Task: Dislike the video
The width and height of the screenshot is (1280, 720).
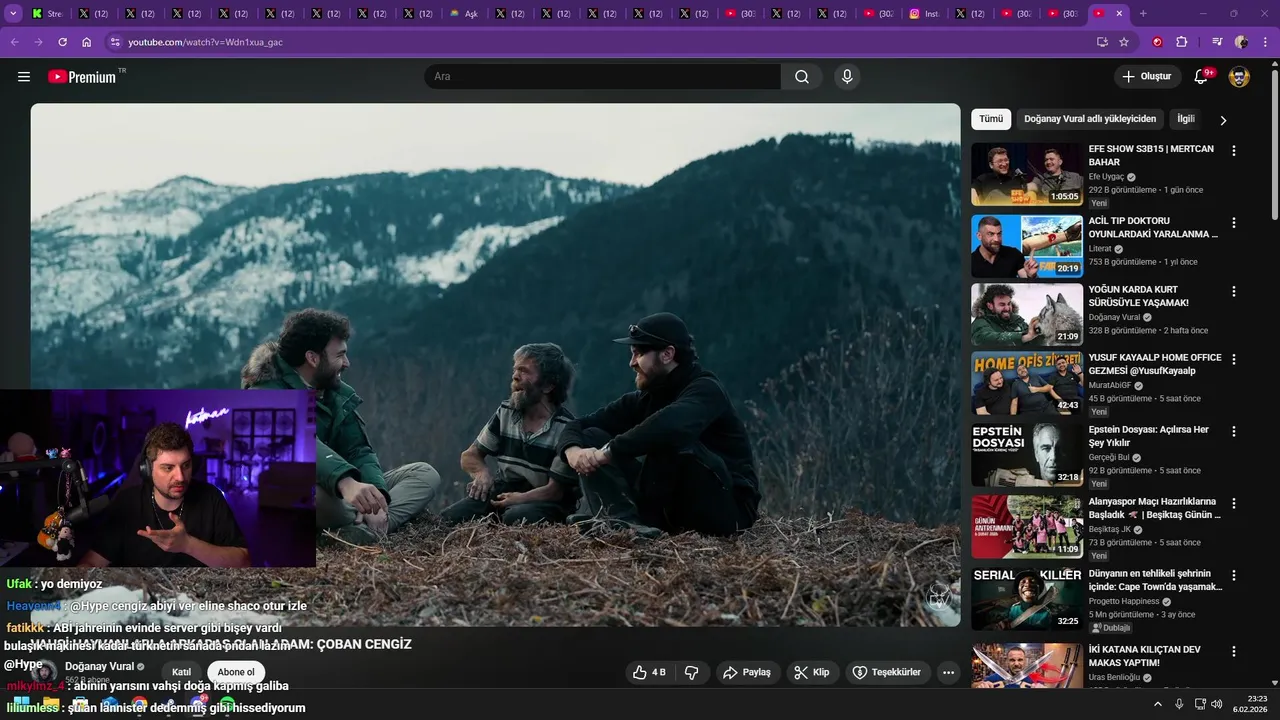Action: tap(692, 673)
